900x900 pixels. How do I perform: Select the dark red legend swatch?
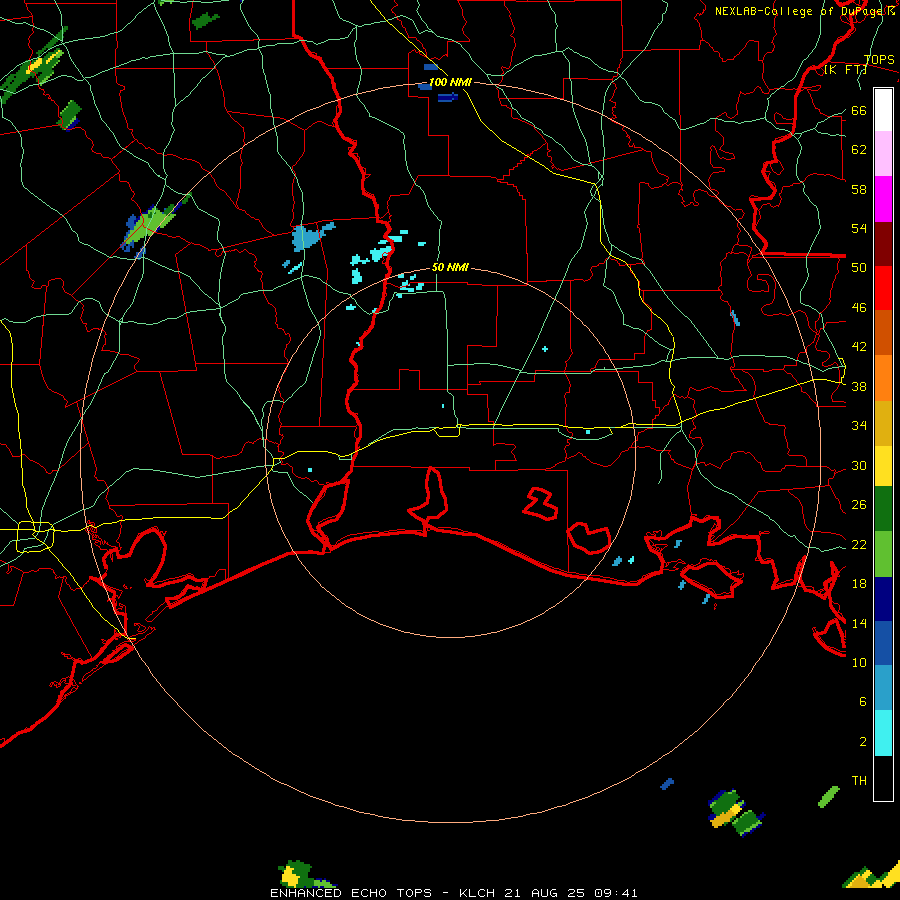click(883, 244)
